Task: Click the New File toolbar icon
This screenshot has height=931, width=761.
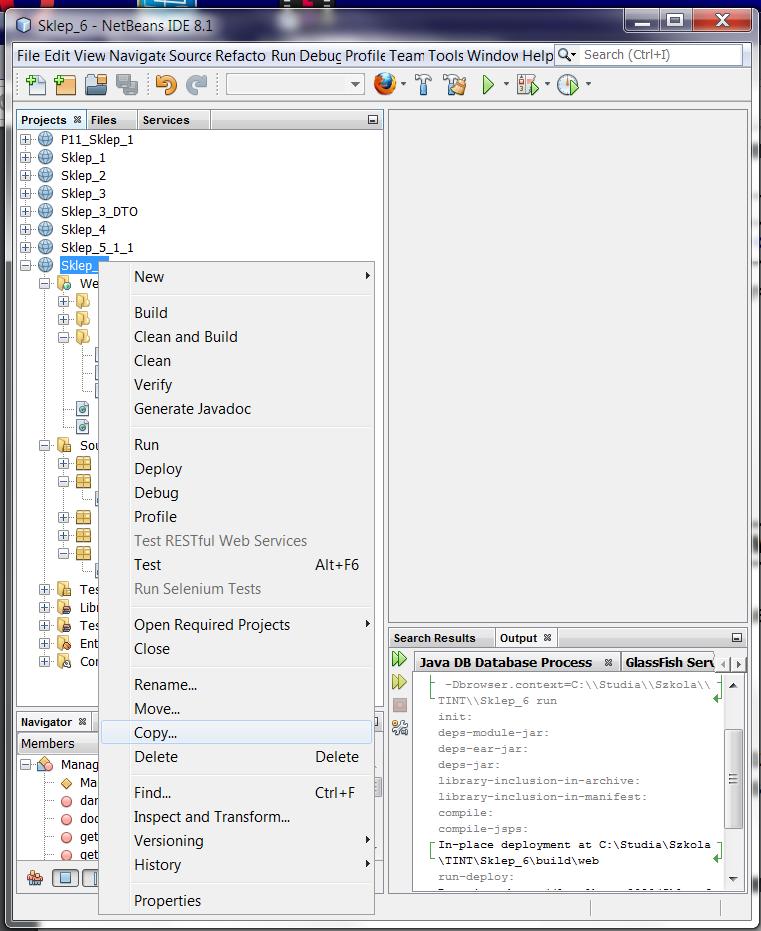Action: click(36, 84)
